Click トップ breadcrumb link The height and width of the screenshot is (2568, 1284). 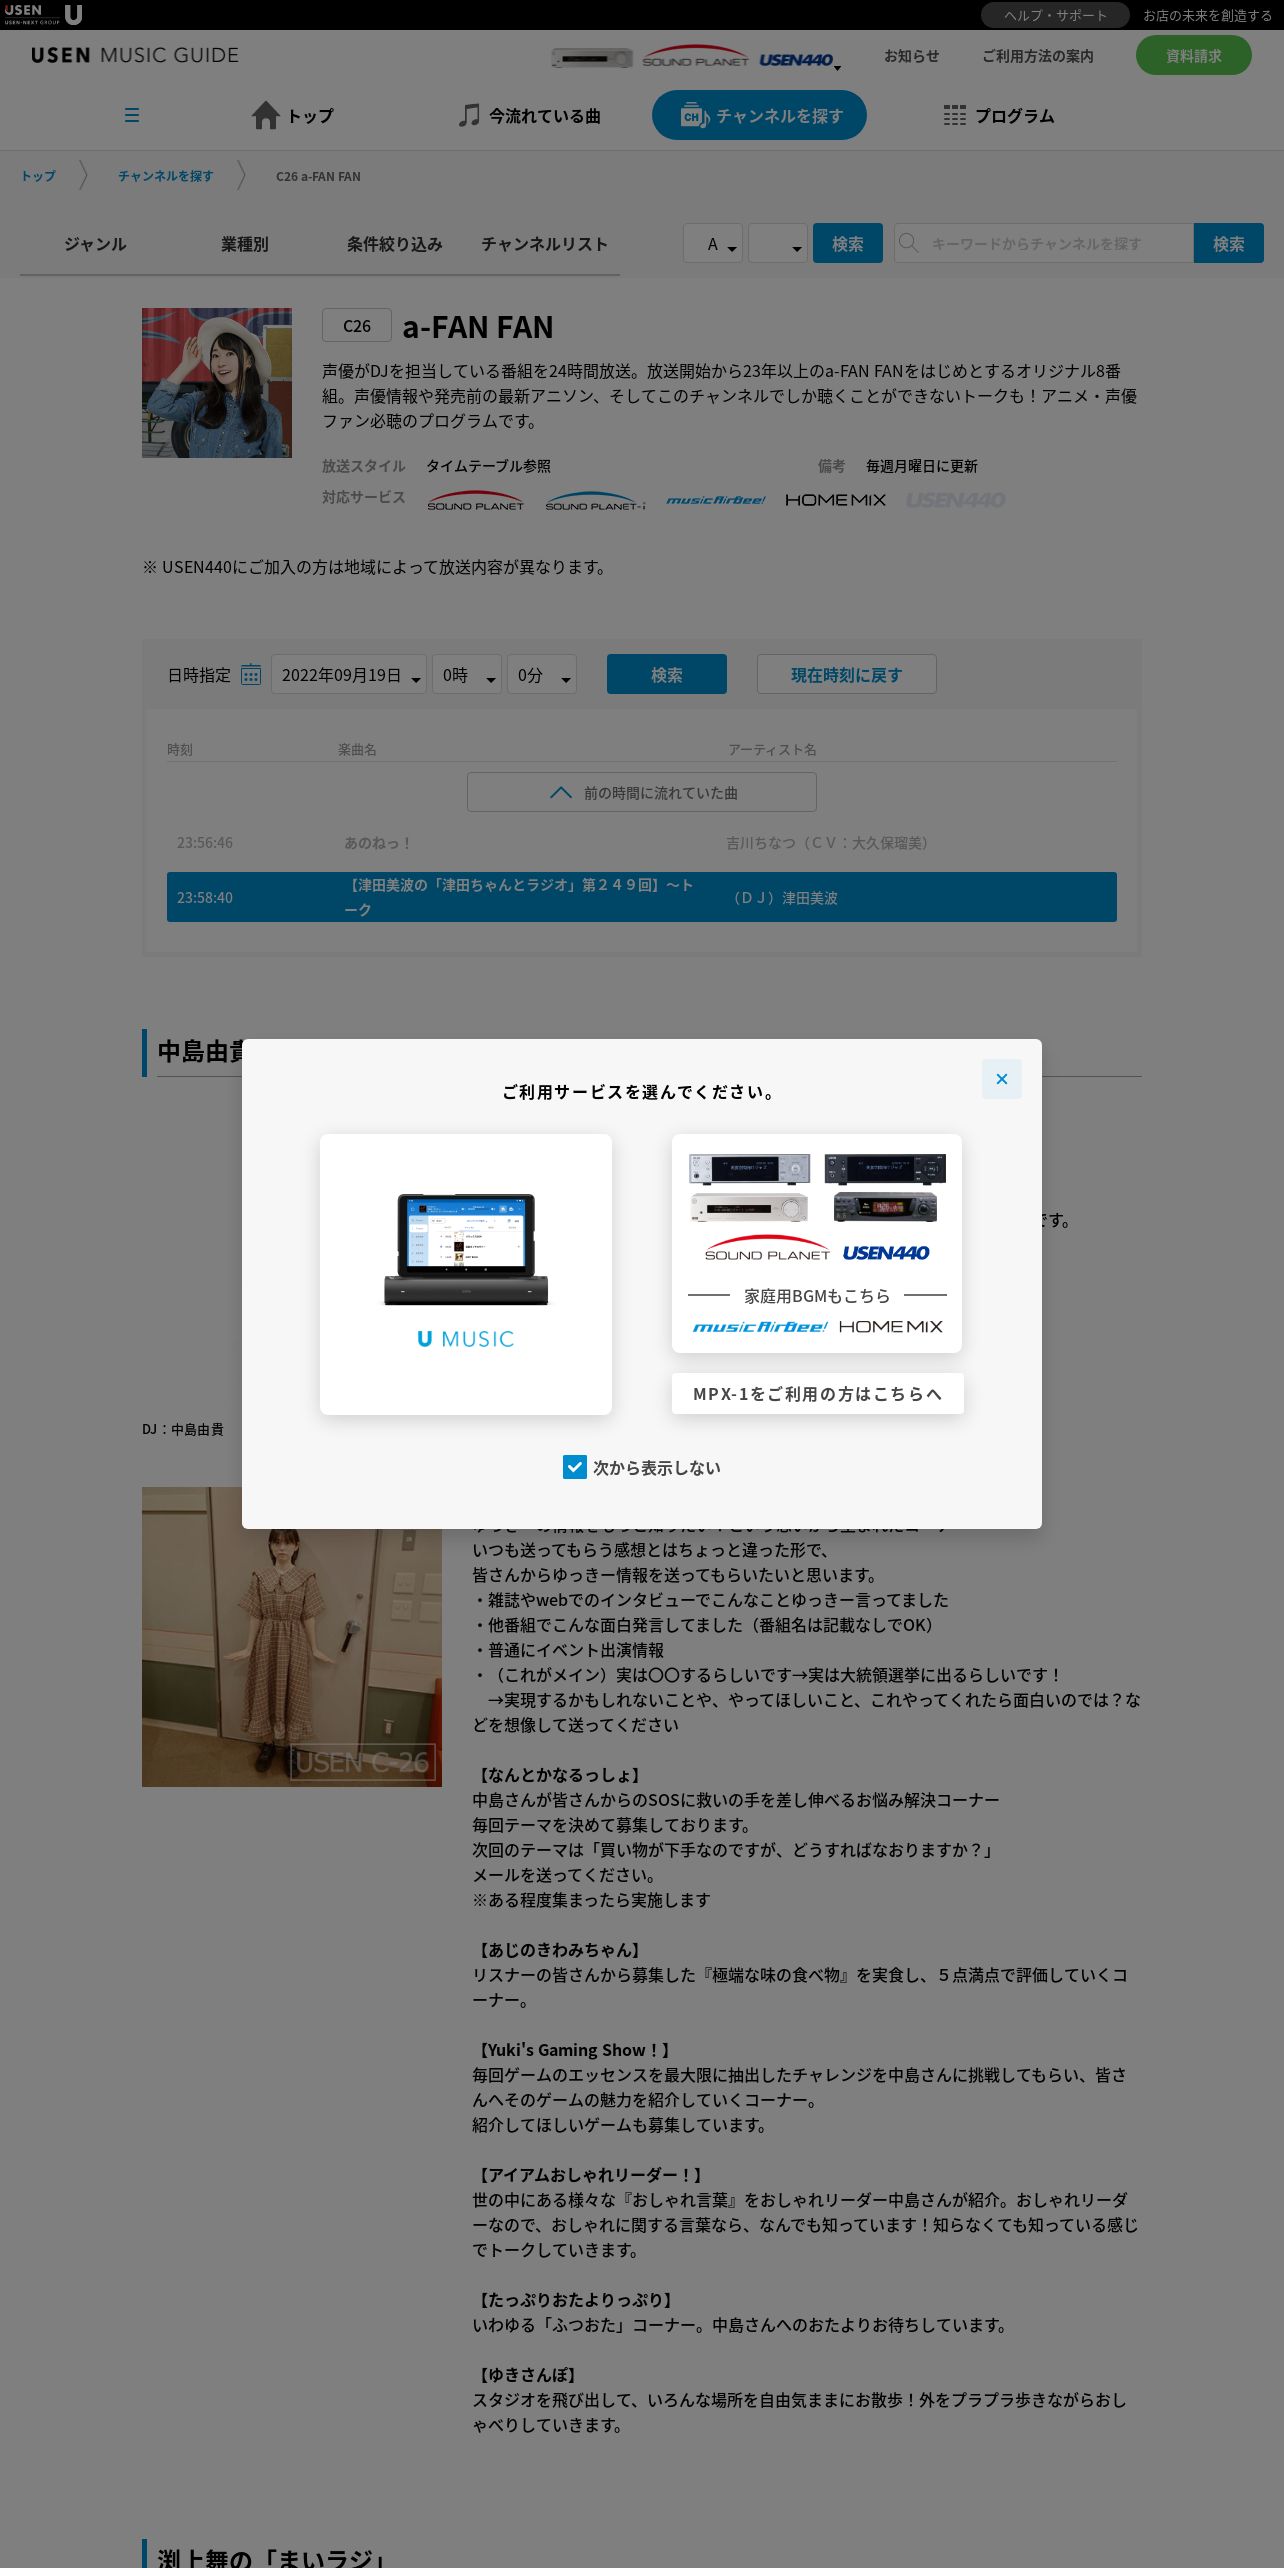click(x=38, y=176)
